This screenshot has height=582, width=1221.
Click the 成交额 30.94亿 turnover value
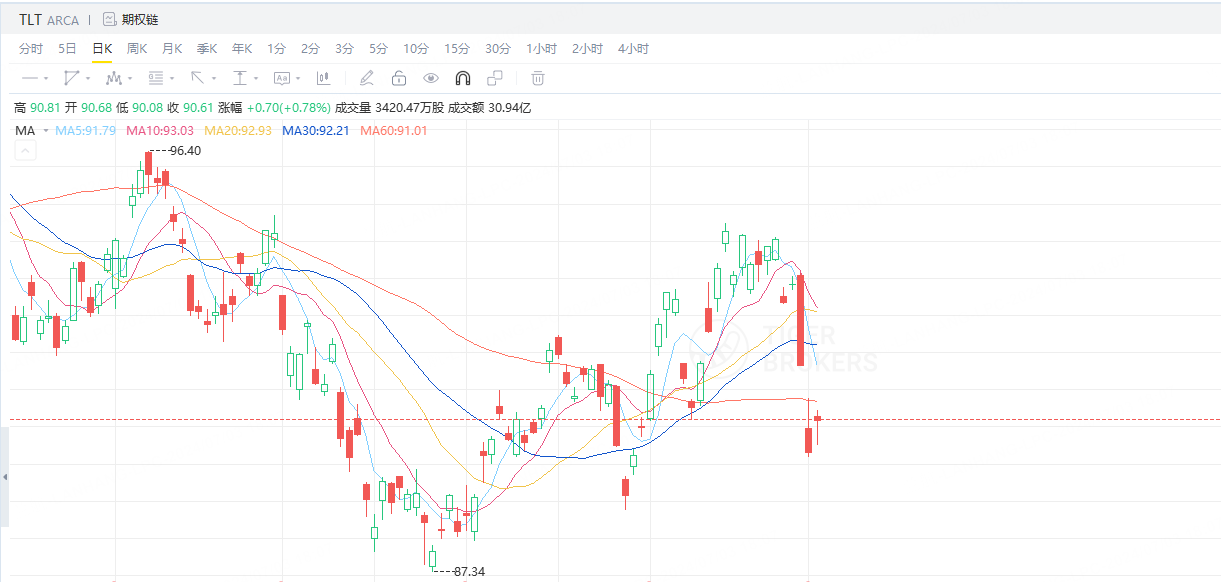(x=489, y=107)
